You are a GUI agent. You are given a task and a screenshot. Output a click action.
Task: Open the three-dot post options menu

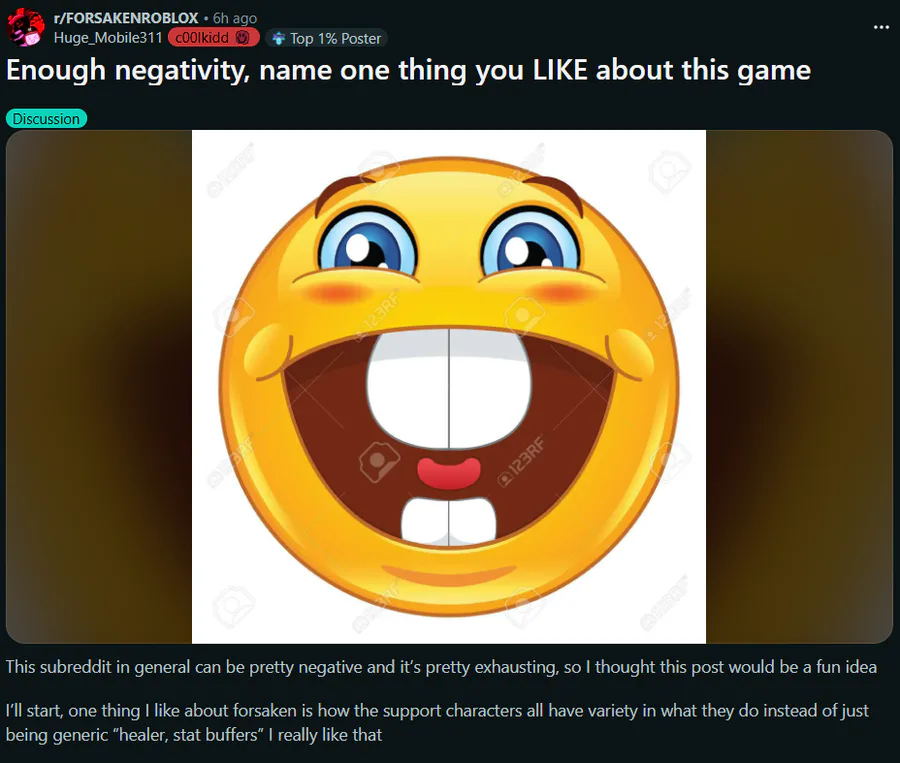point(881,27)
